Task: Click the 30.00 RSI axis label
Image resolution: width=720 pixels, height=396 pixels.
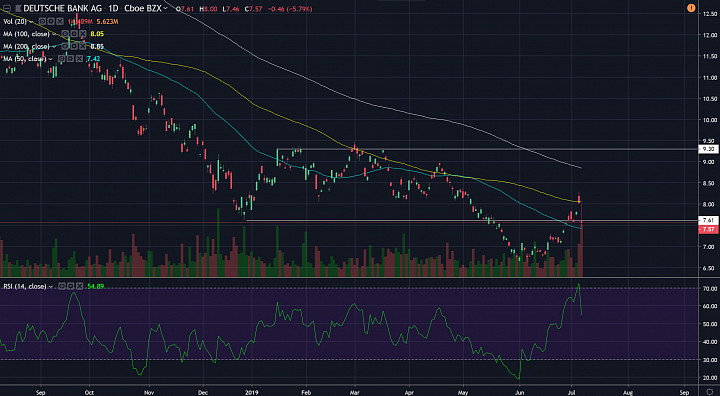Action: [x=709, y=360]
